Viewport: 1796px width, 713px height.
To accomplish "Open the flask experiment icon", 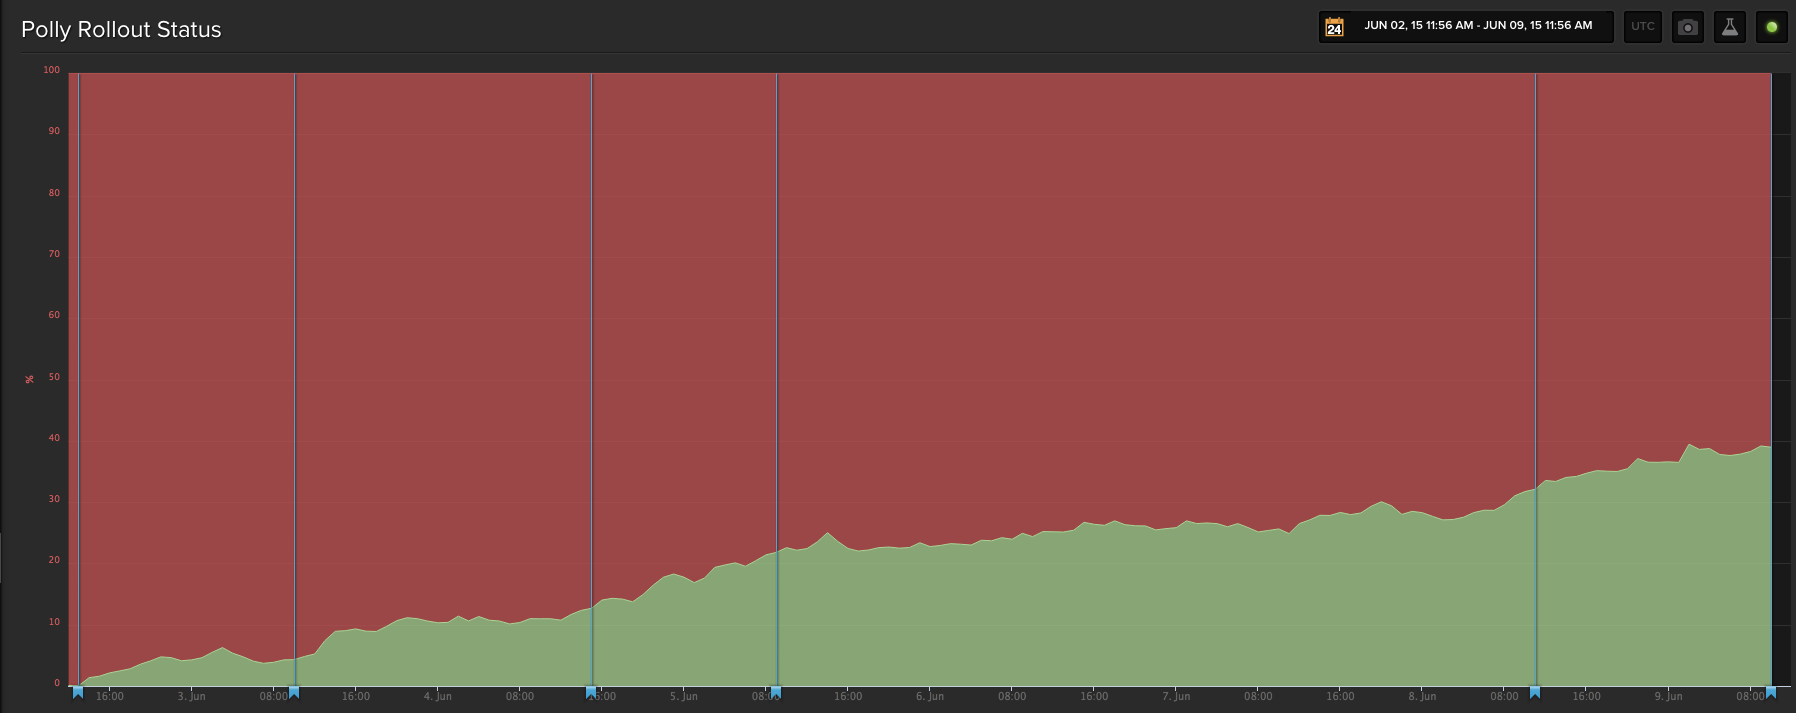I will coord(1729,27).
